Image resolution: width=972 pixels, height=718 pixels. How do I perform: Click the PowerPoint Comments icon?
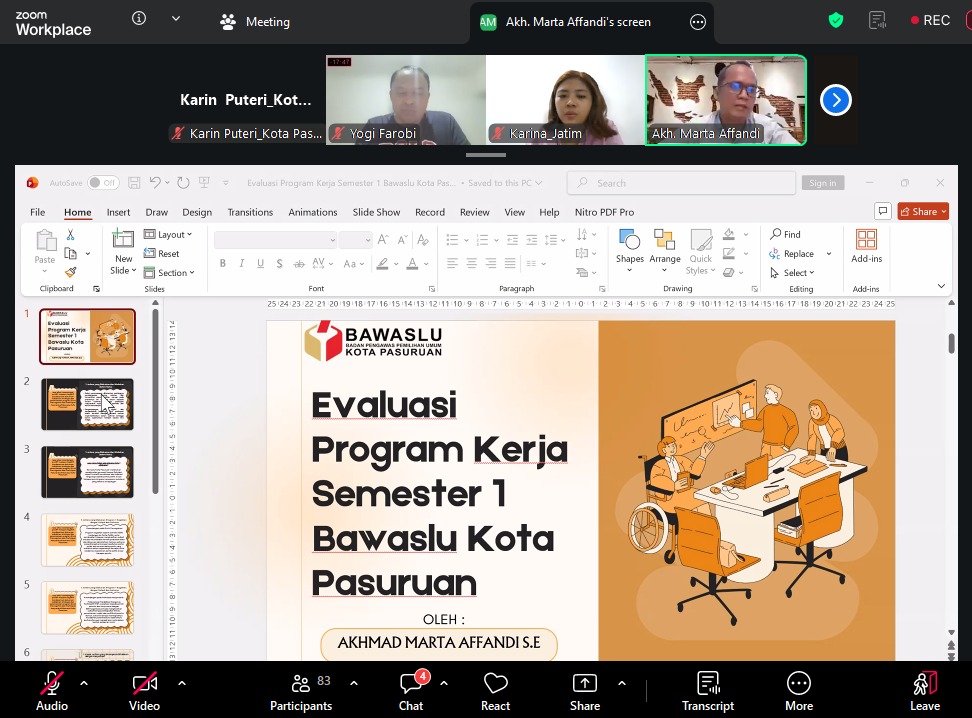[x=883, y=211]
